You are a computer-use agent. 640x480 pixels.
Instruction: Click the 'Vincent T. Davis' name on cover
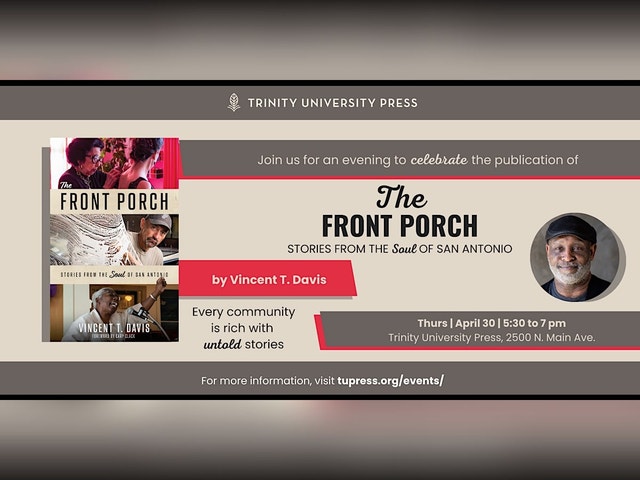114,327
